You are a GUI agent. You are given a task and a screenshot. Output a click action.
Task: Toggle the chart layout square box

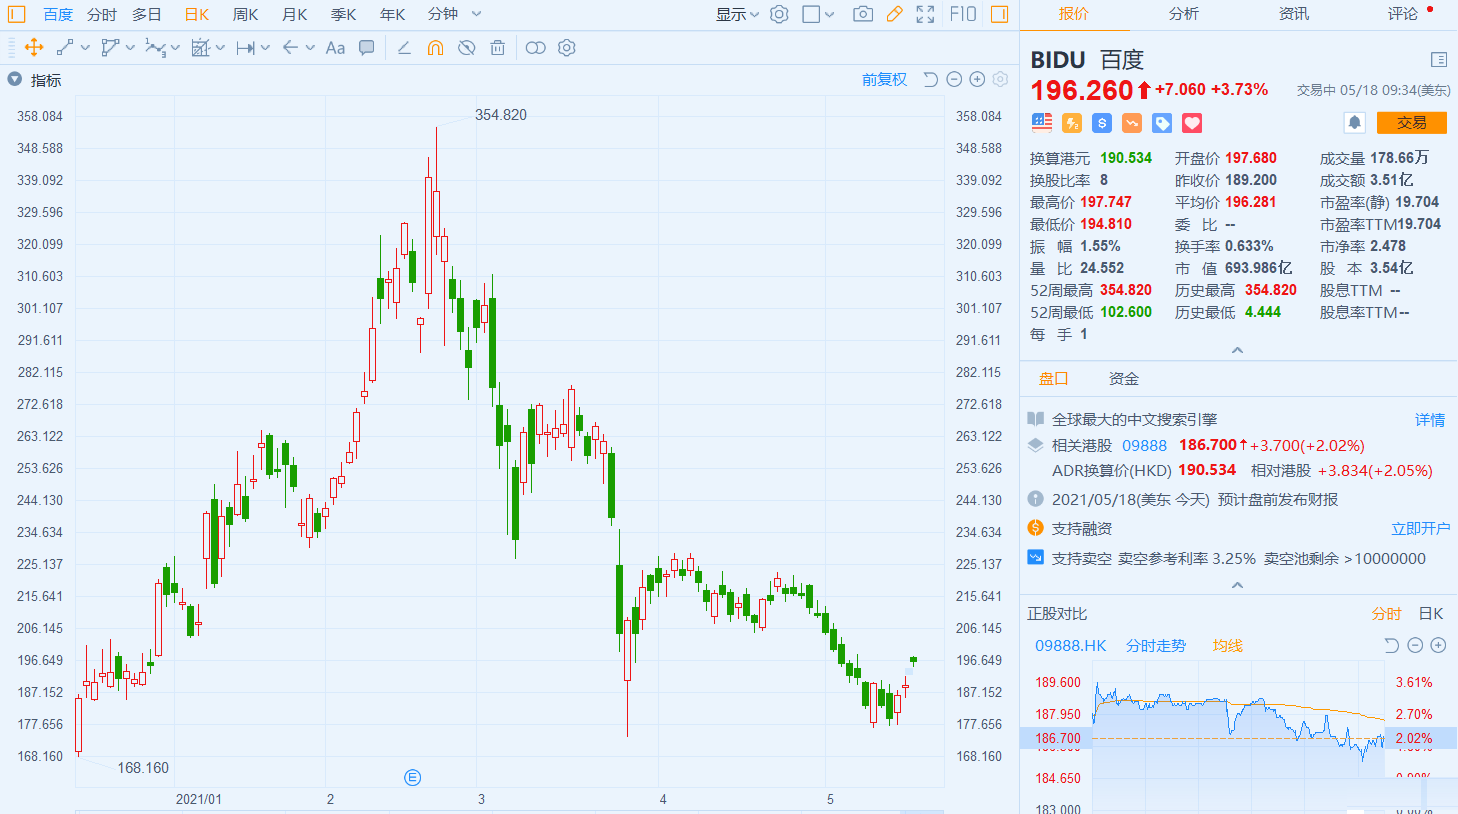click(x=811, y=14)
